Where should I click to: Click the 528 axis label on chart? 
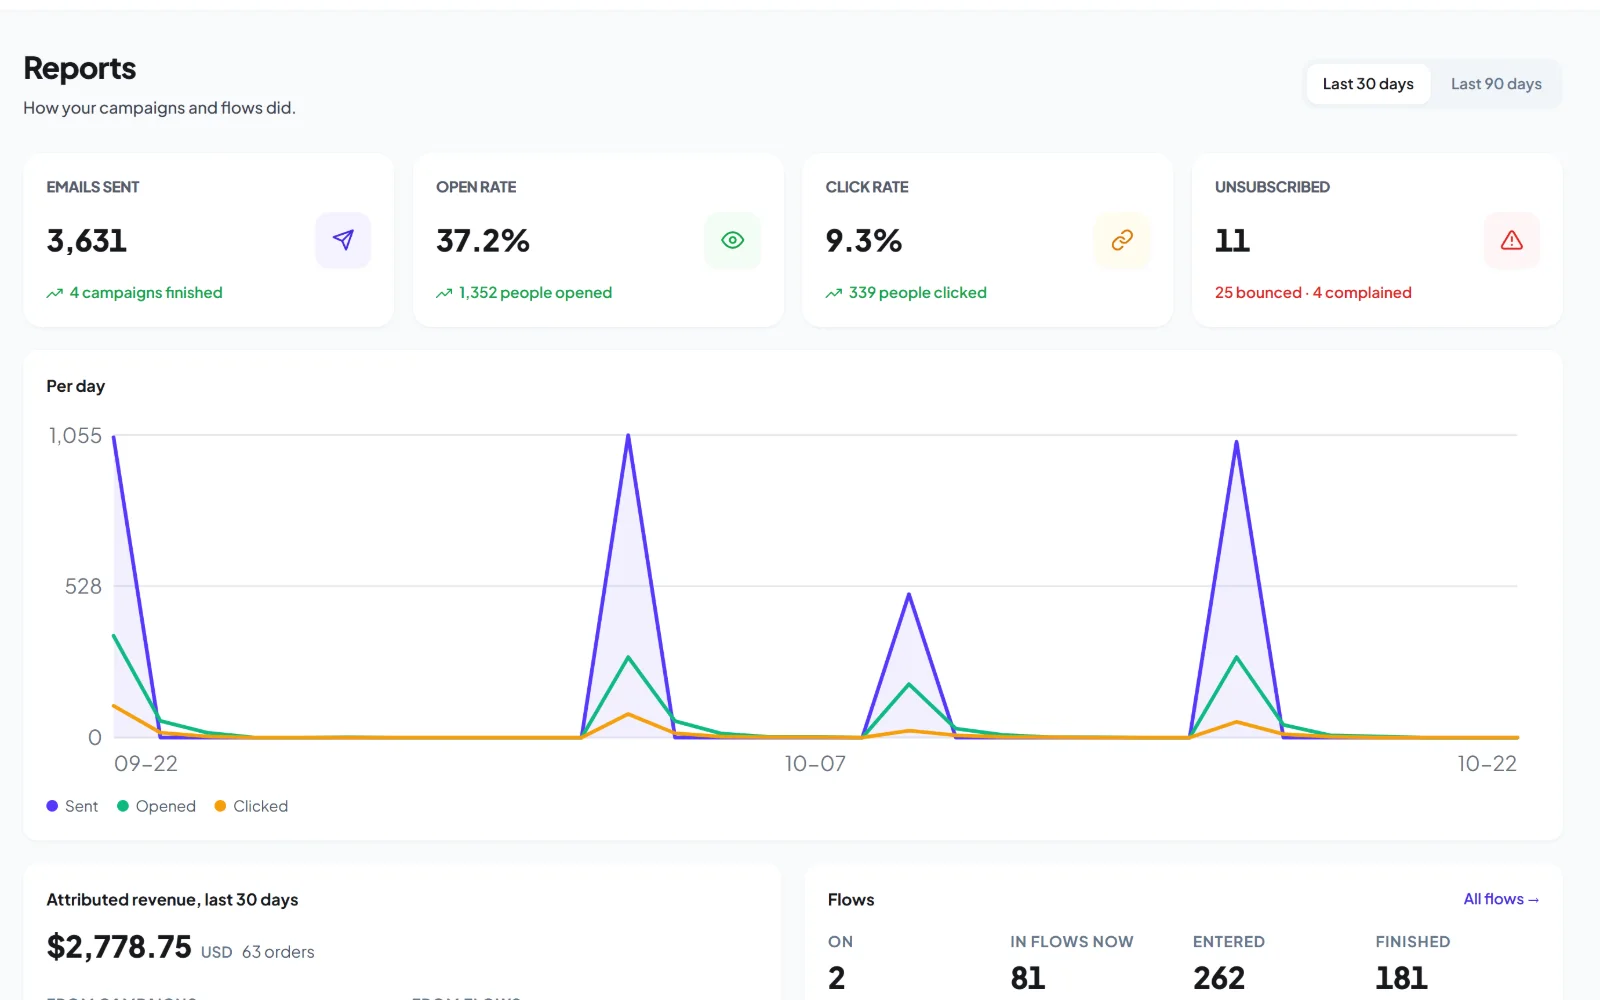[x=83, y=587]
